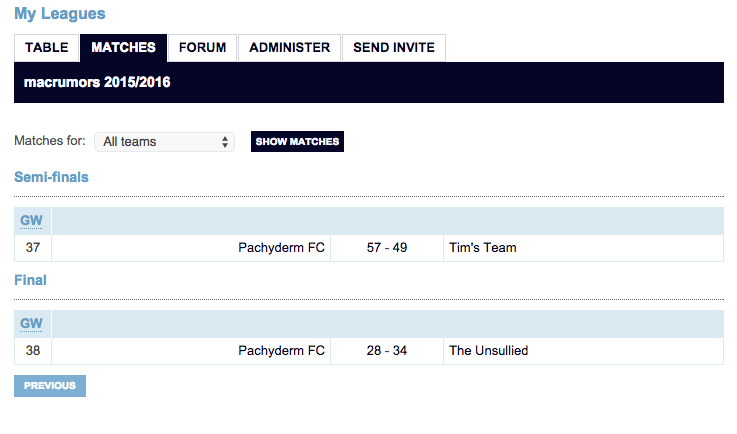Viewport: 737px width, 434px height.
Task: Go to the Administer tab
Action: click(289, 48)
